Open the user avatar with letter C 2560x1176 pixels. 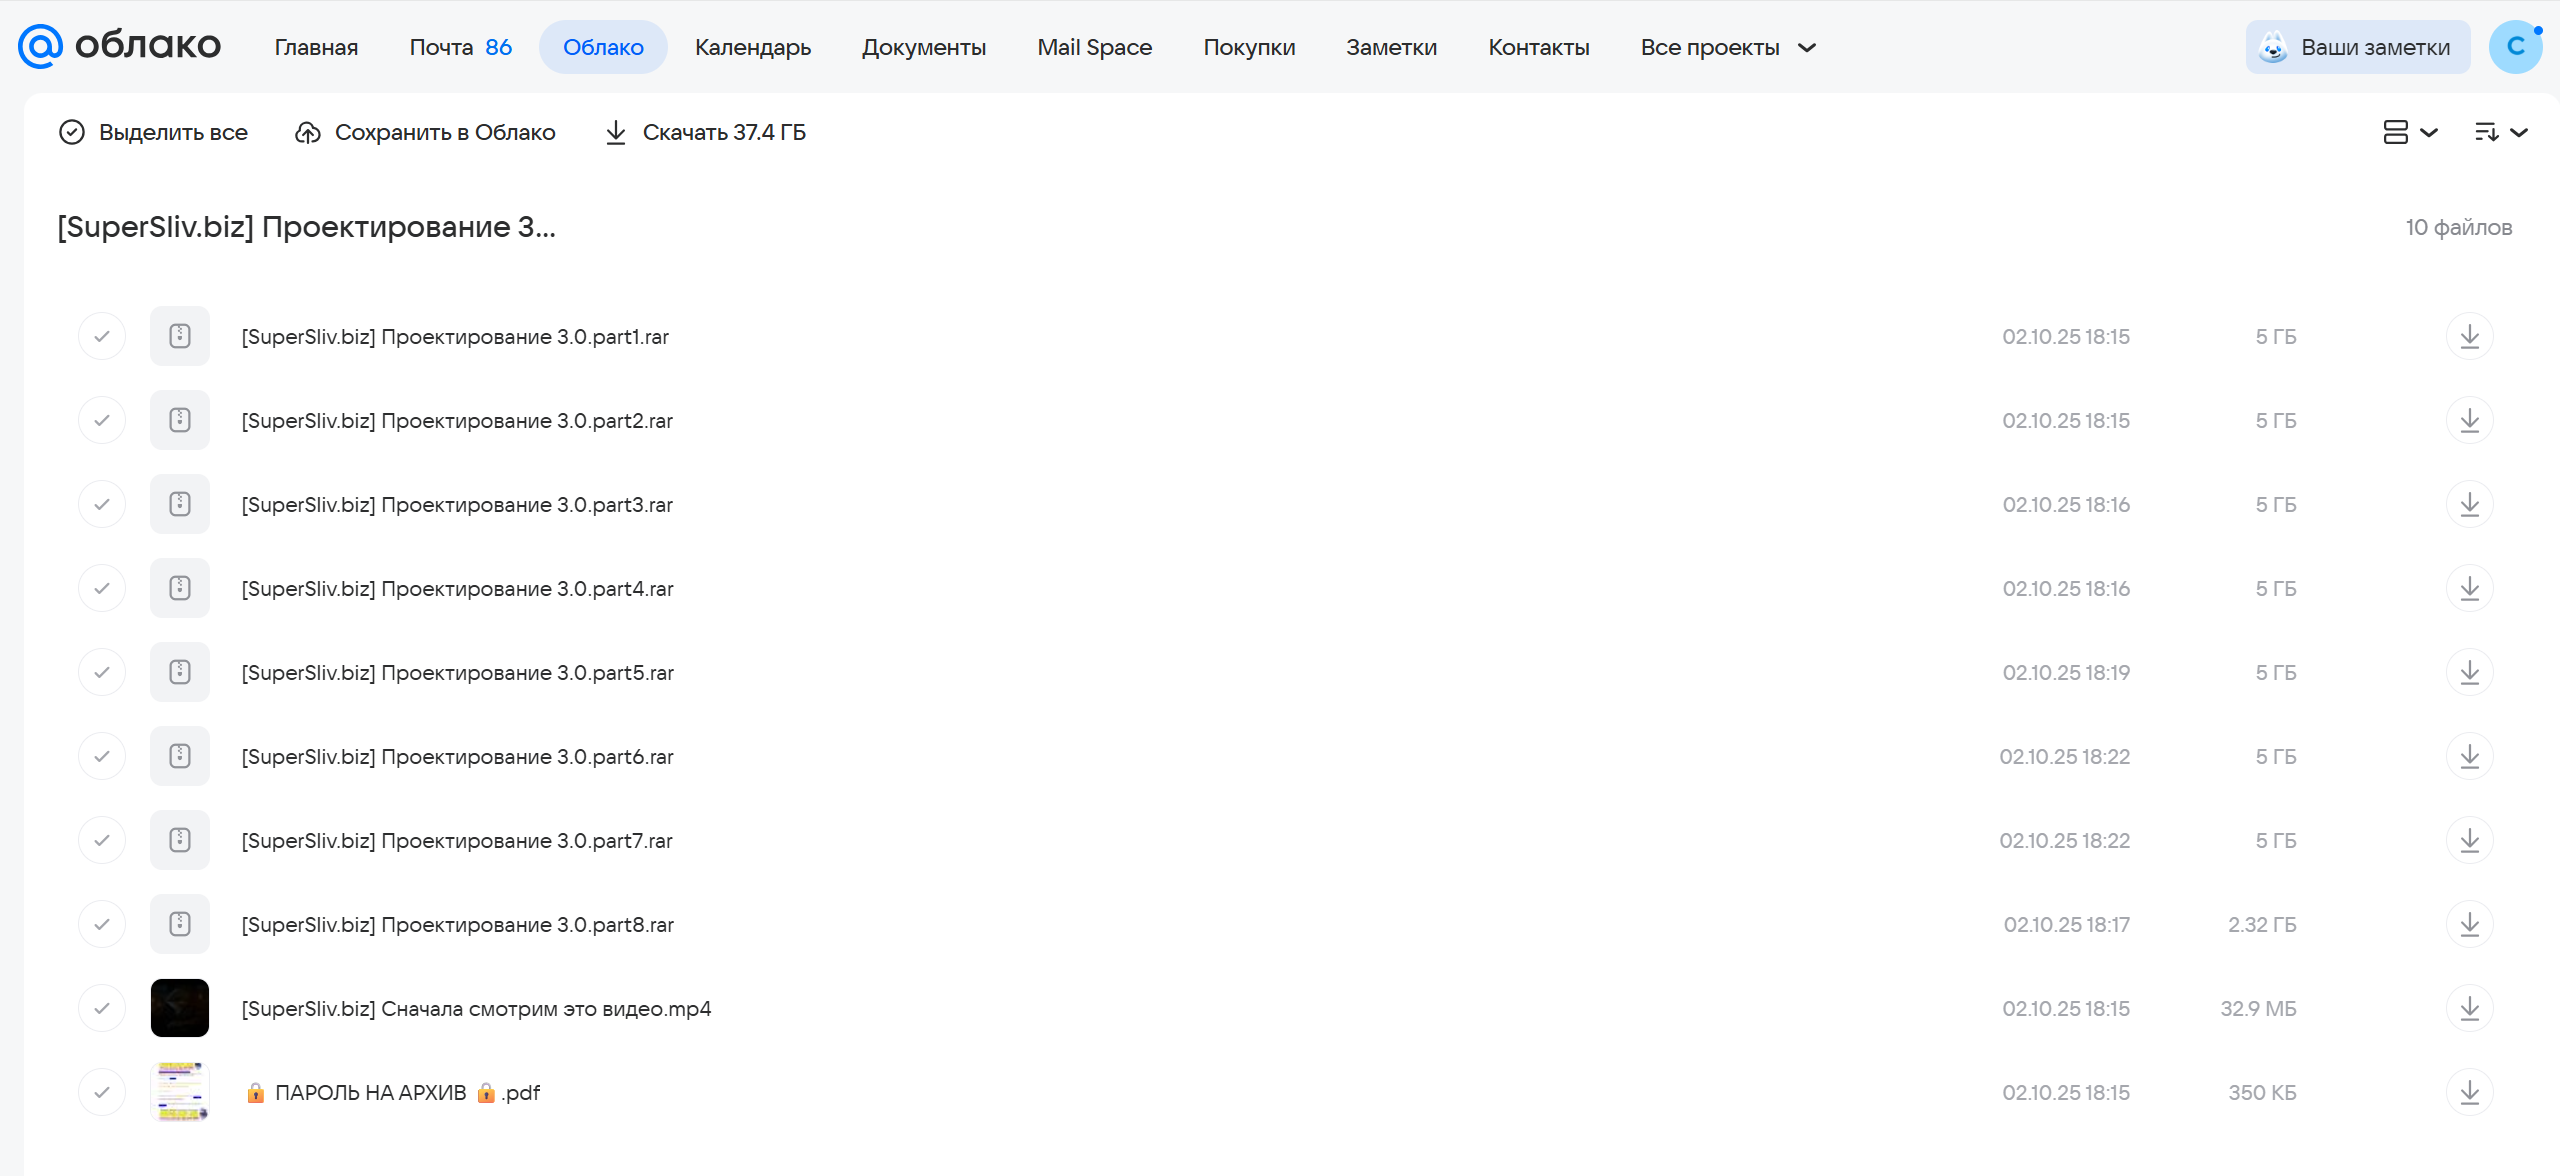(2516, 47)
